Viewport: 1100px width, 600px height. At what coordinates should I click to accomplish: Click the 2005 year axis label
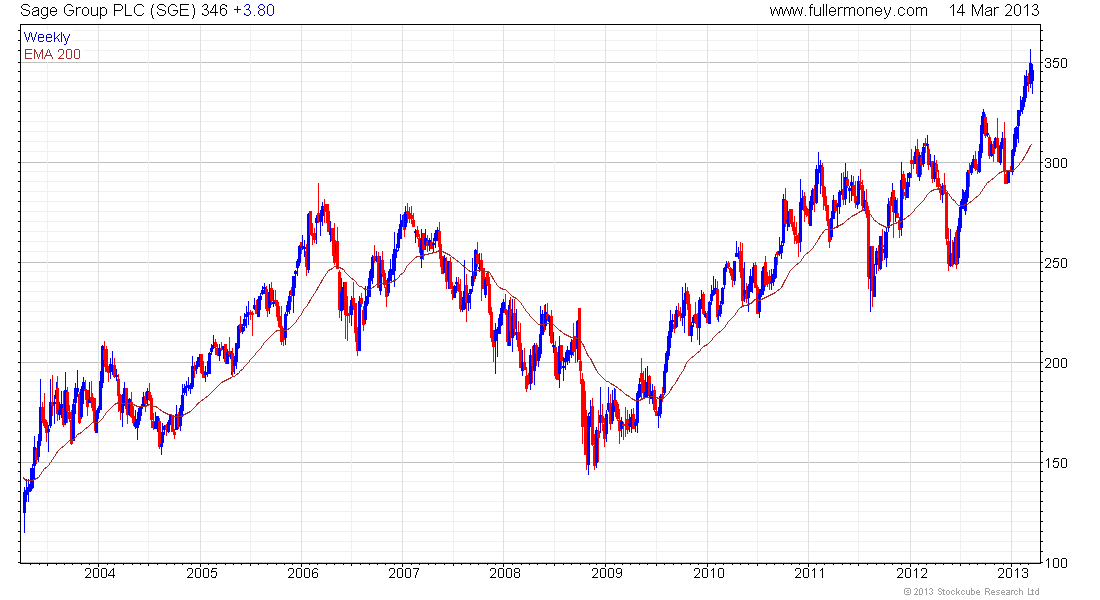tap(202, 573)
